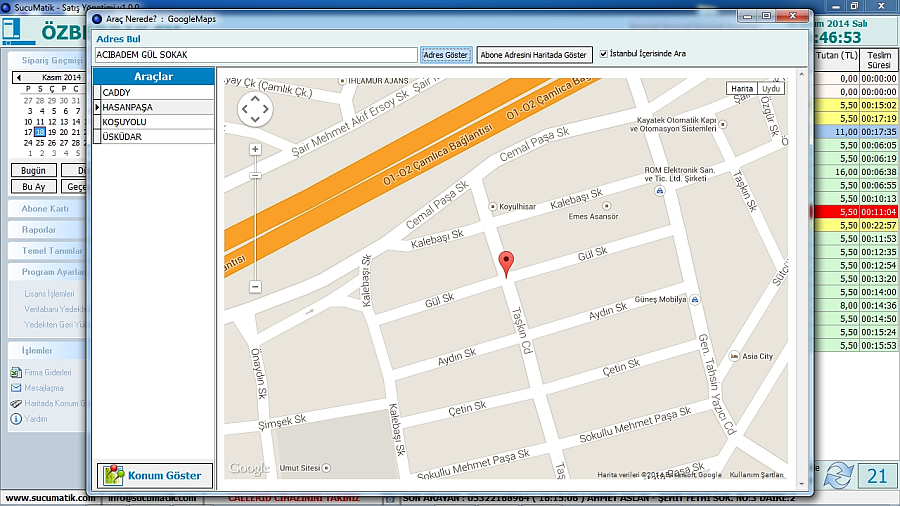The image size is (900, 506).
Task: Click the Bu Ay button
Action: click(x=33, y=186)
